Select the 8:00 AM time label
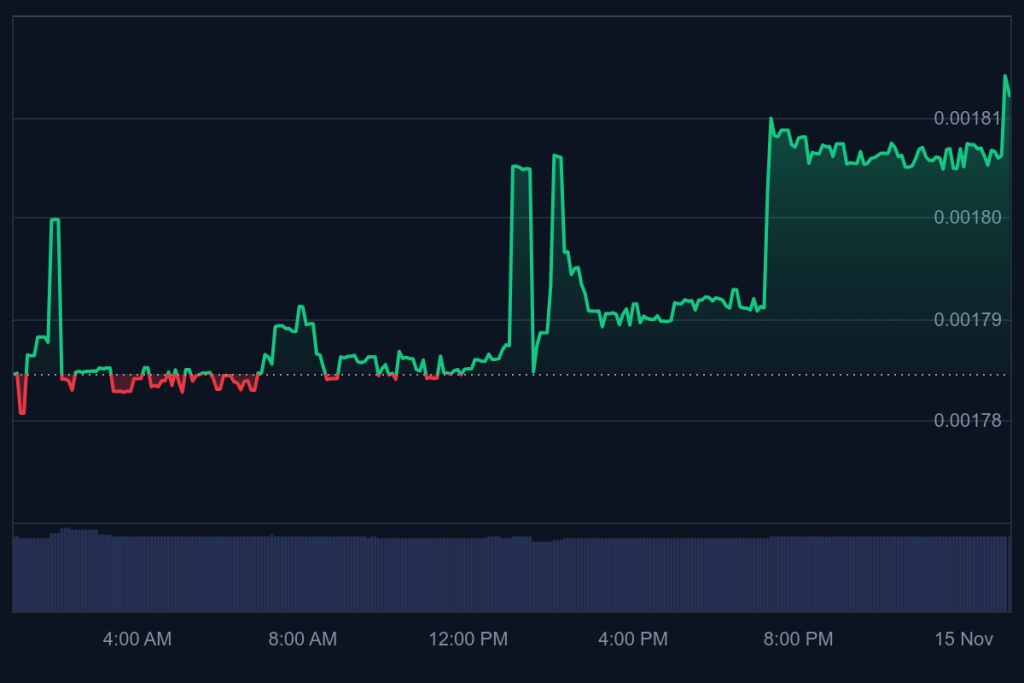The height and width of the screenshot is (683, 1024). [x=302, y=639]
